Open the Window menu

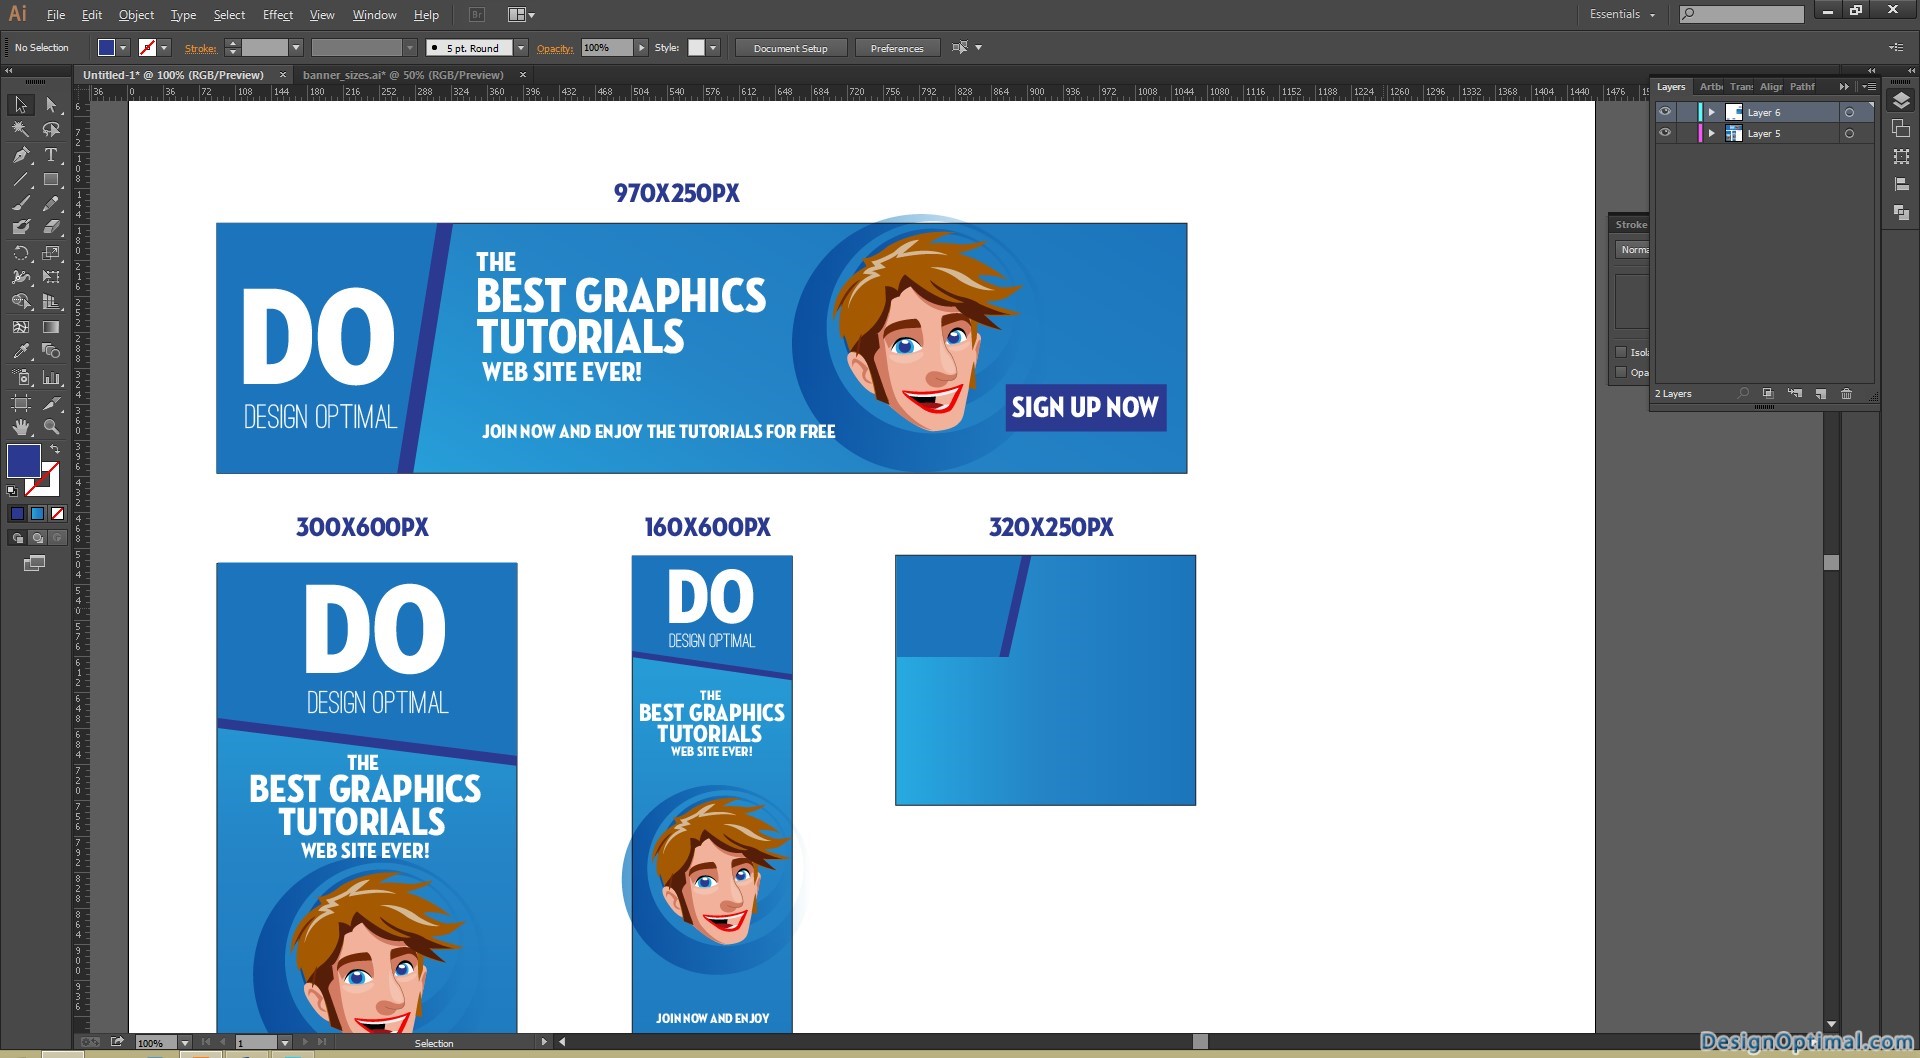tap(374, 15)
